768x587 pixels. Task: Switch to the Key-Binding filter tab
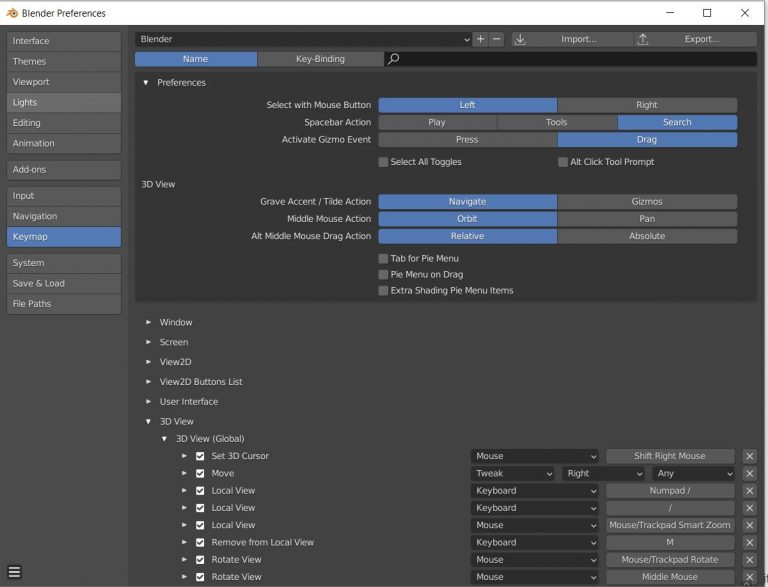tap(320, 59)
